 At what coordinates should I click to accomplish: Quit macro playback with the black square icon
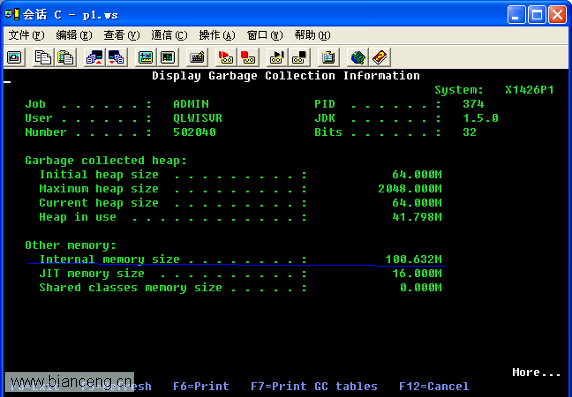click(299, 57)
